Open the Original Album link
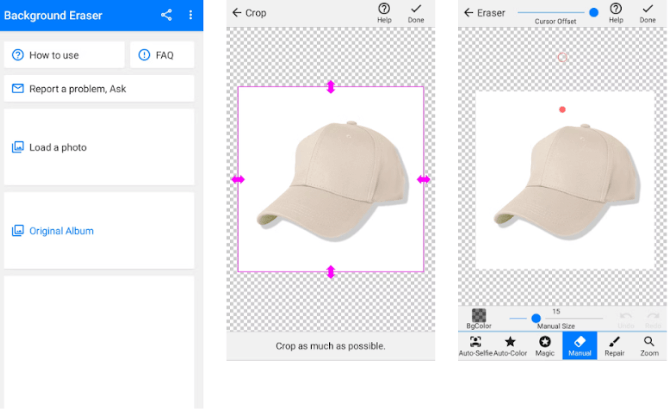 coord(98,231)
